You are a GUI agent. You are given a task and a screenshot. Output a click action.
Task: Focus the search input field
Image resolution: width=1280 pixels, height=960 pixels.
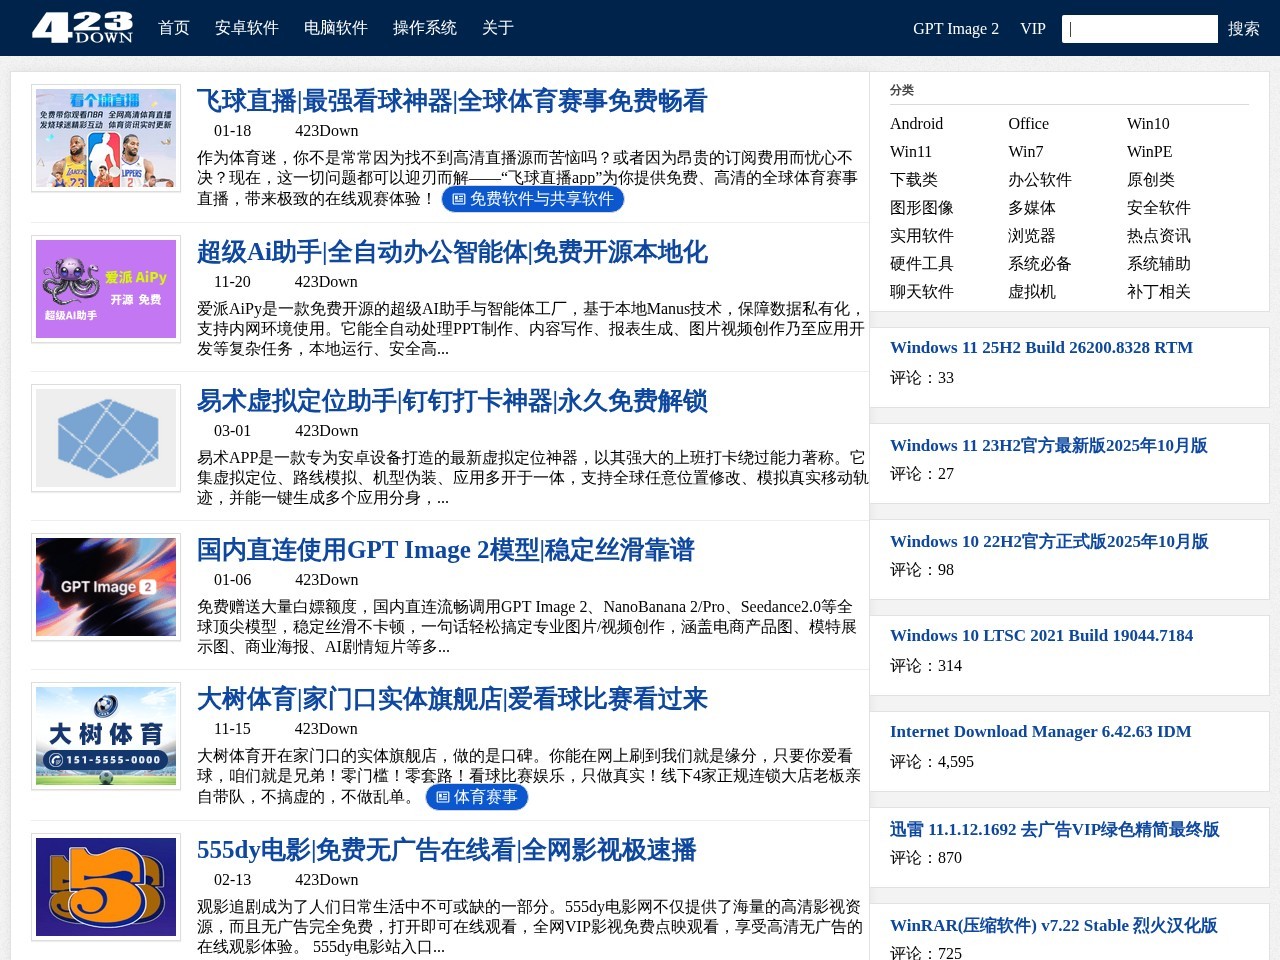[1140, 29]
